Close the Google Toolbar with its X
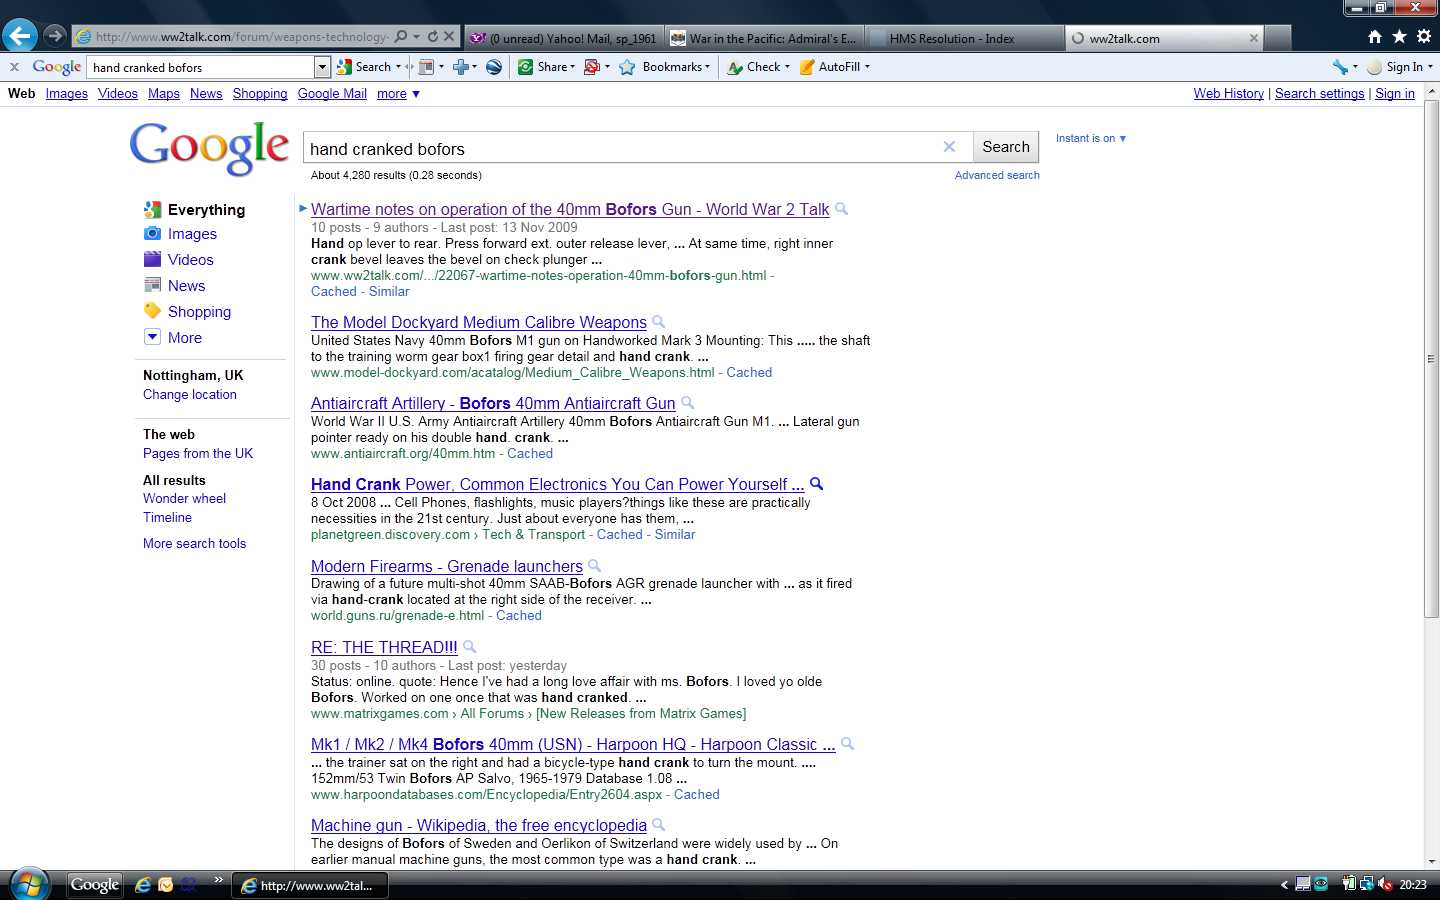Viewport: 1440px width, 900px height. click(14, 67)
